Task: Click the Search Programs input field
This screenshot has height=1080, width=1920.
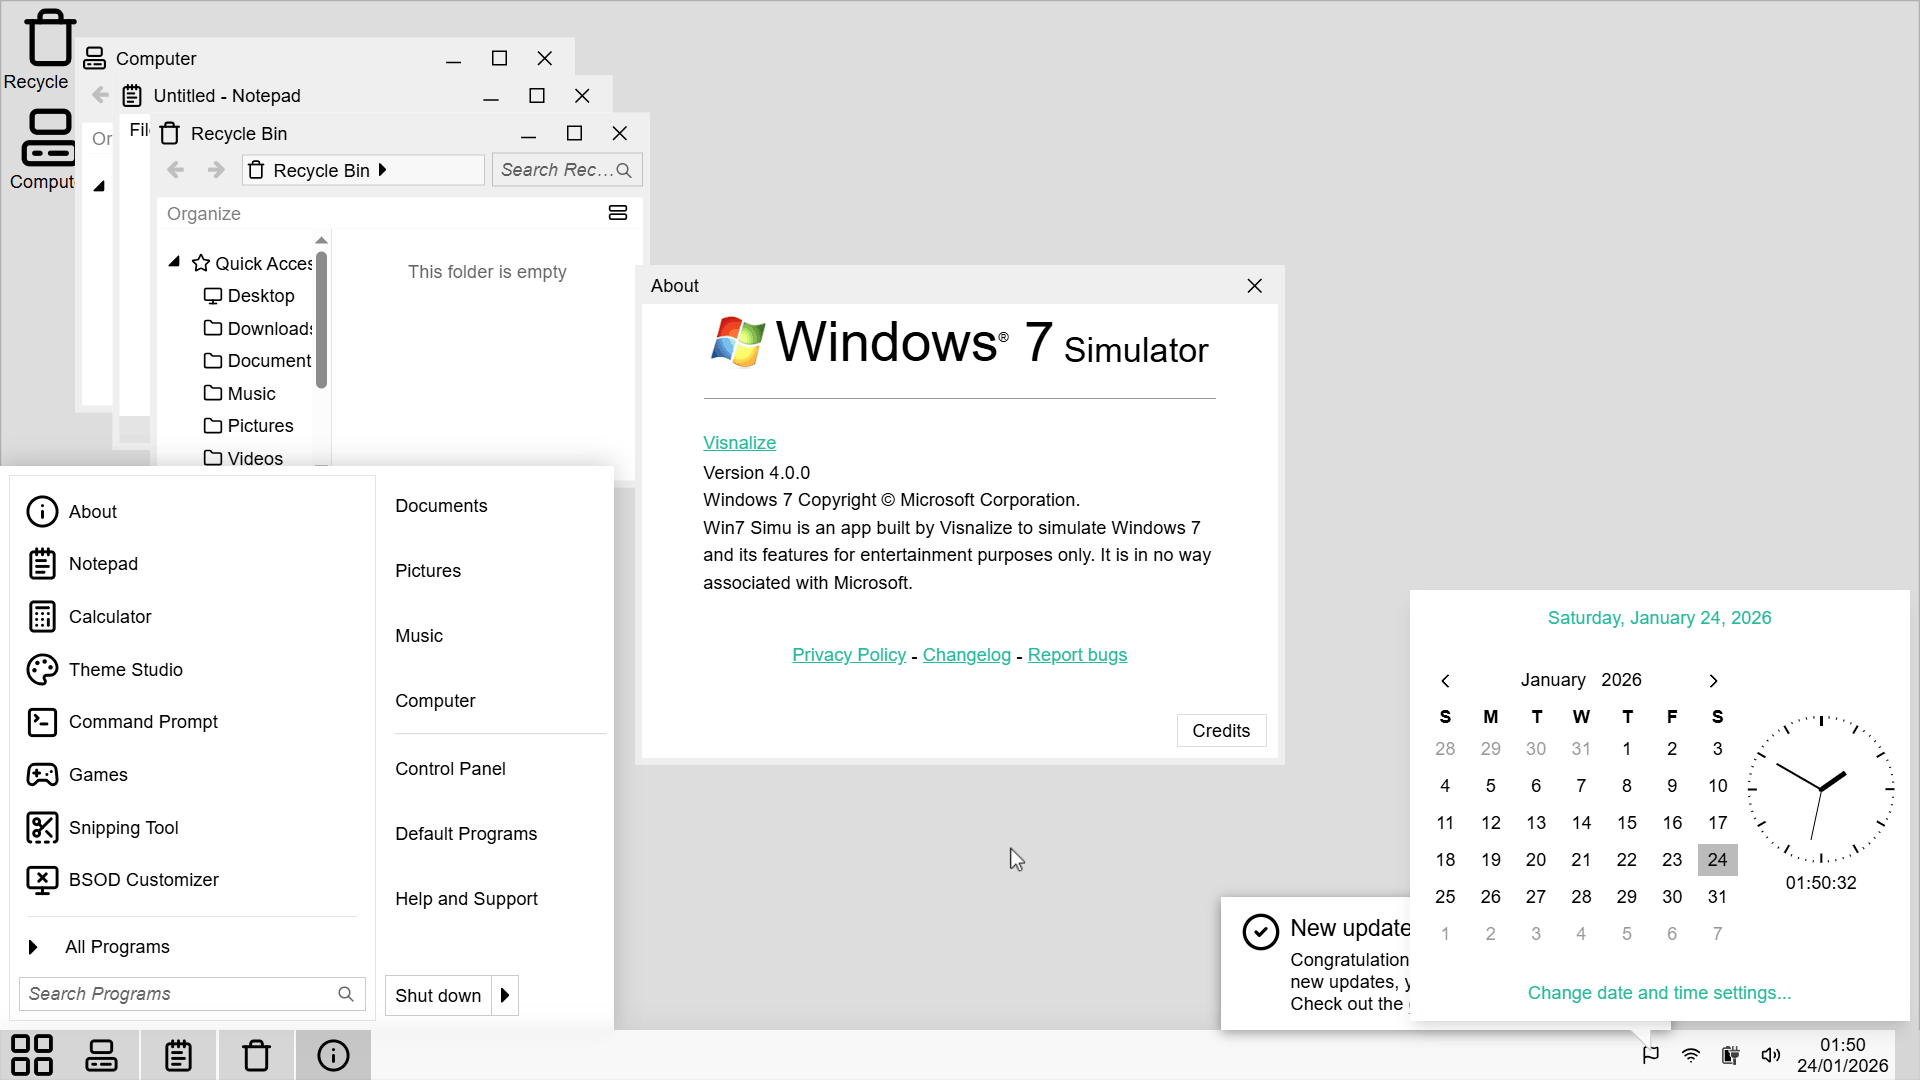Action: 180,994
